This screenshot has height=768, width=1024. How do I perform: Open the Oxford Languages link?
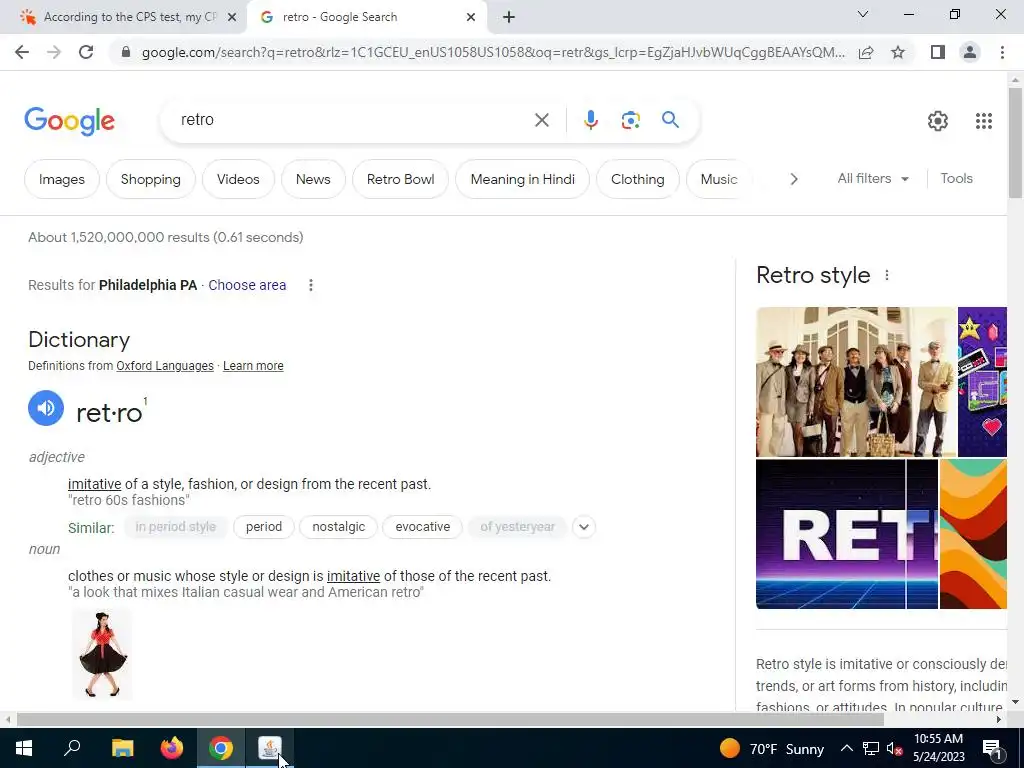coord(165,366)
